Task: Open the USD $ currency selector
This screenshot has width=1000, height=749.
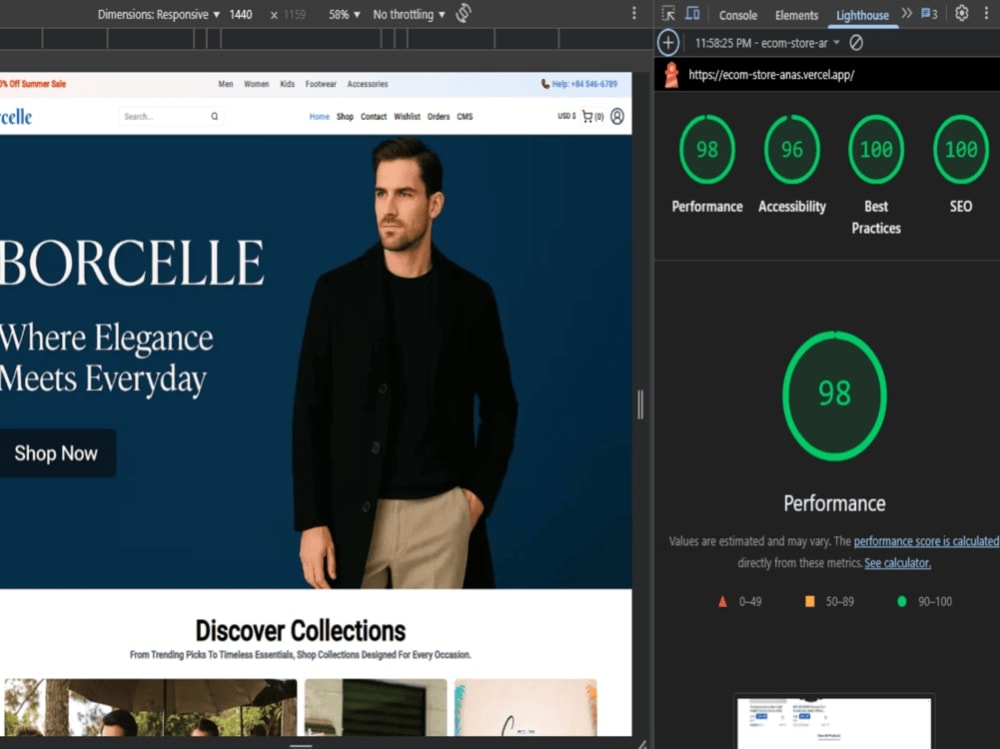Action: point(566,116)
